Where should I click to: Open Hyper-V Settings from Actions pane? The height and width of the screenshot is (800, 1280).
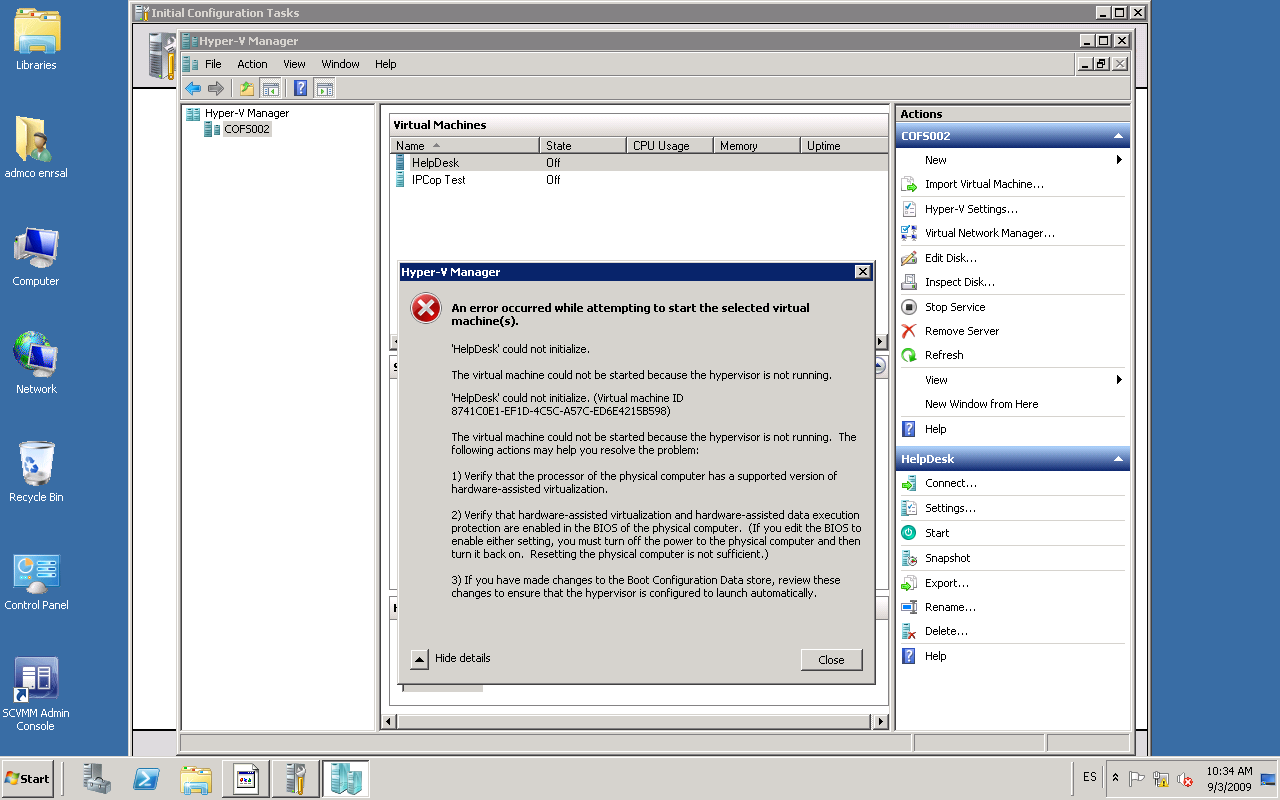973,208
